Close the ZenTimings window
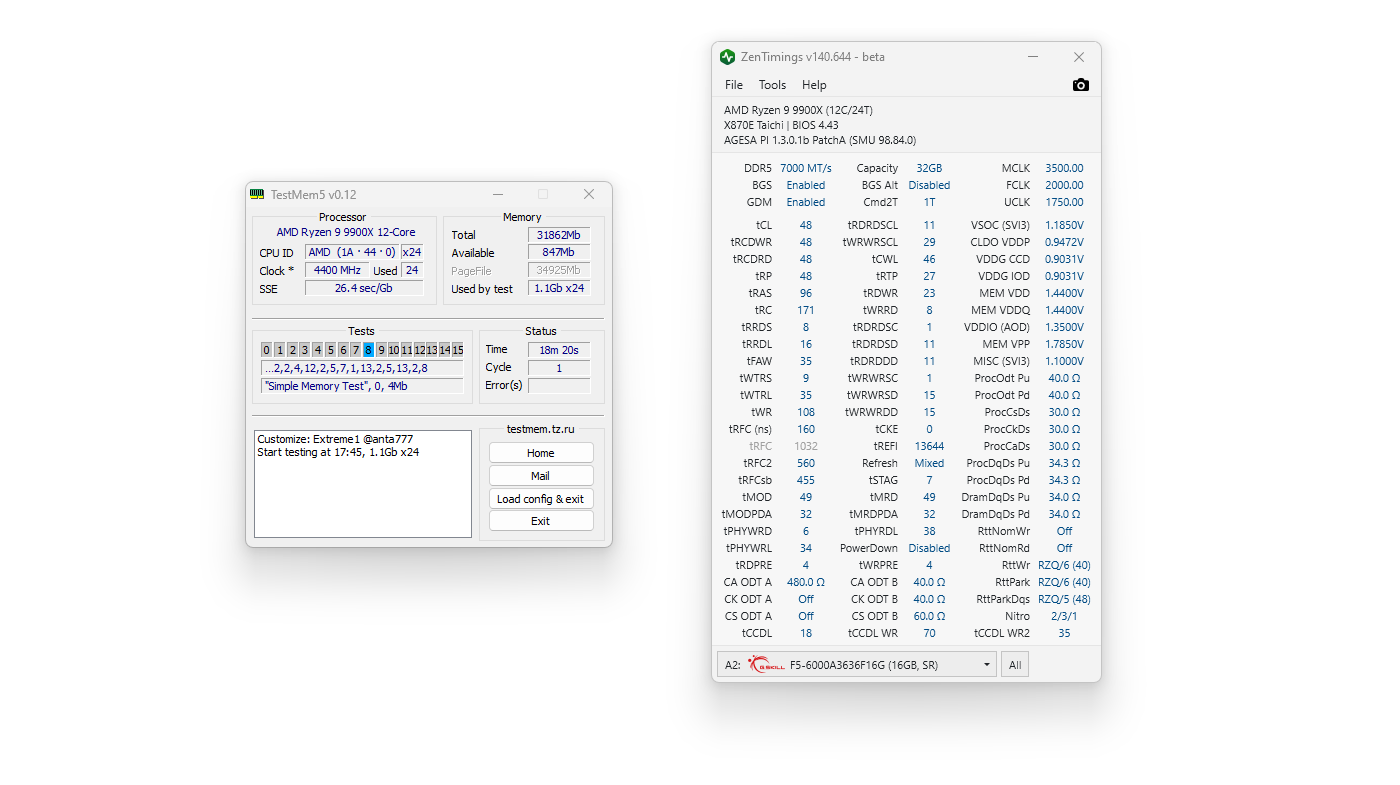The width and height of the screenshot is (1400, 785). click(x=1078, y=57)
